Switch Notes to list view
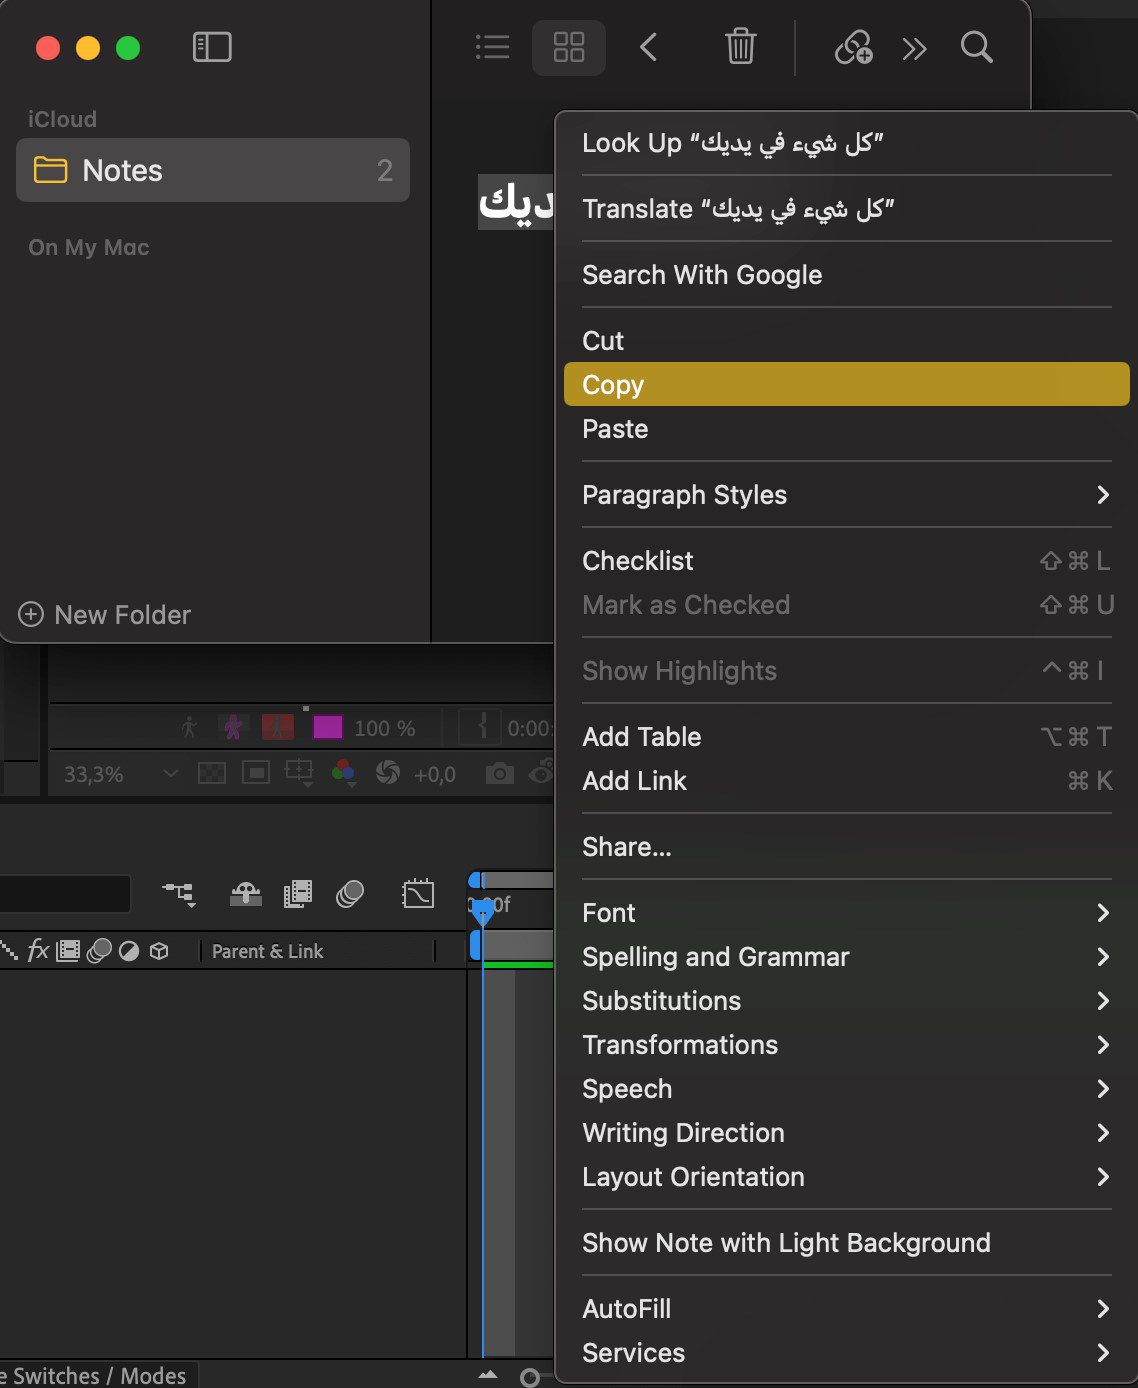 [492, 47]
